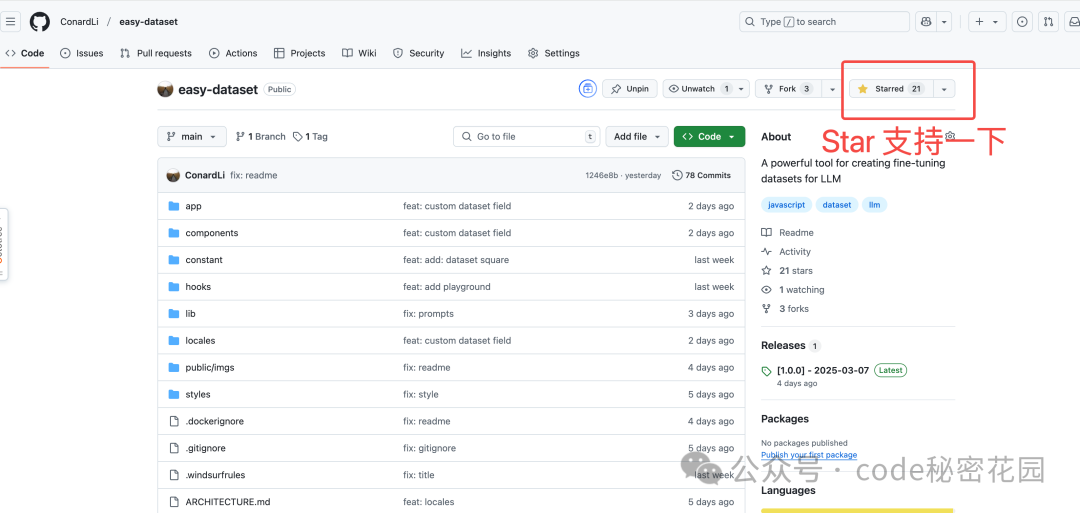This screenshot has height=513, width=1080.
Task: Switch to the Wiki tab
Action: (x=359, y=53)
